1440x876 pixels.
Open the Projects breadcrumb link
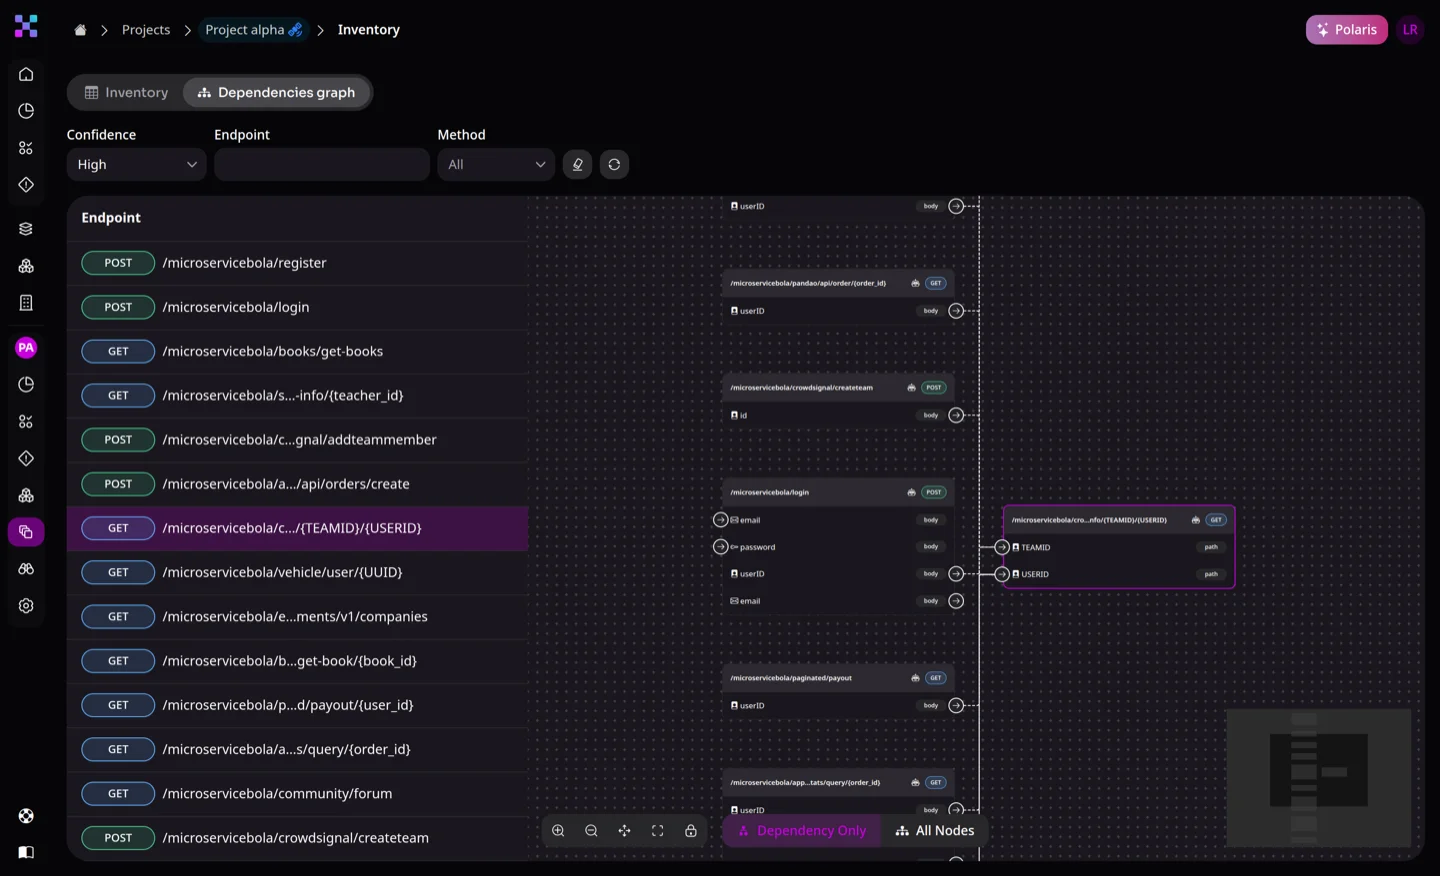[146, 29]
